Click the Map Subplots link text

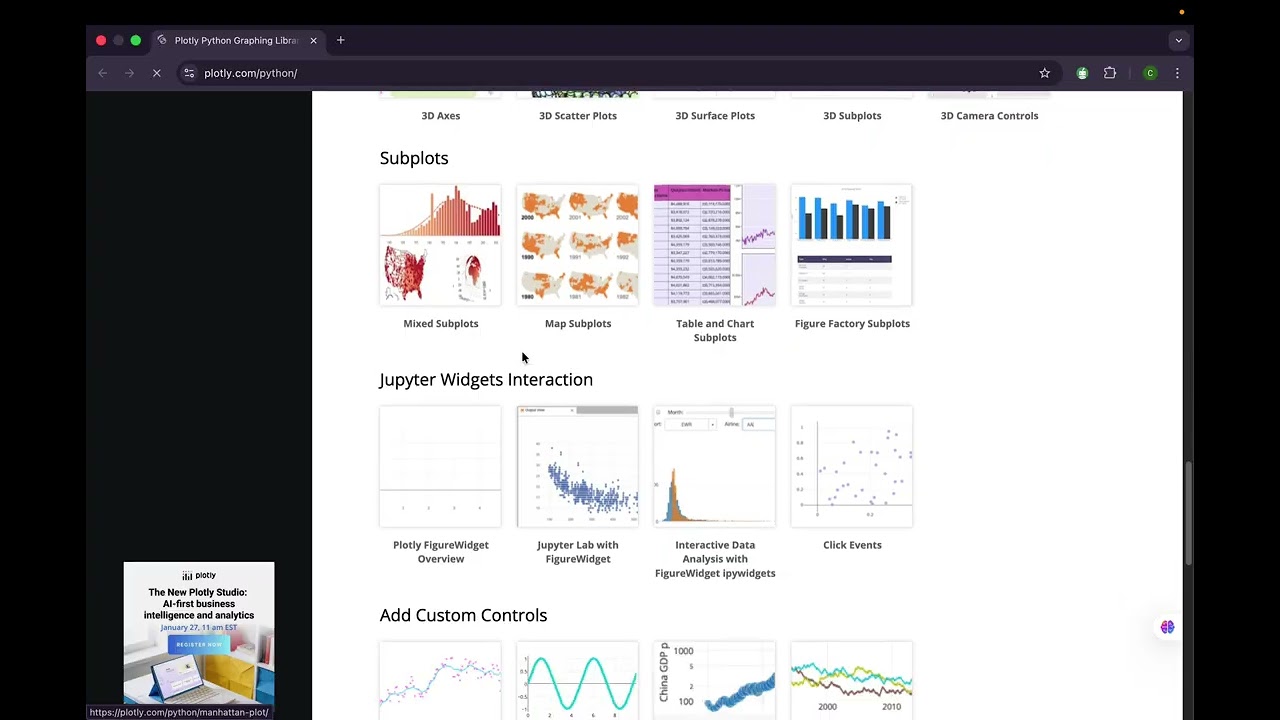point(578,323)
